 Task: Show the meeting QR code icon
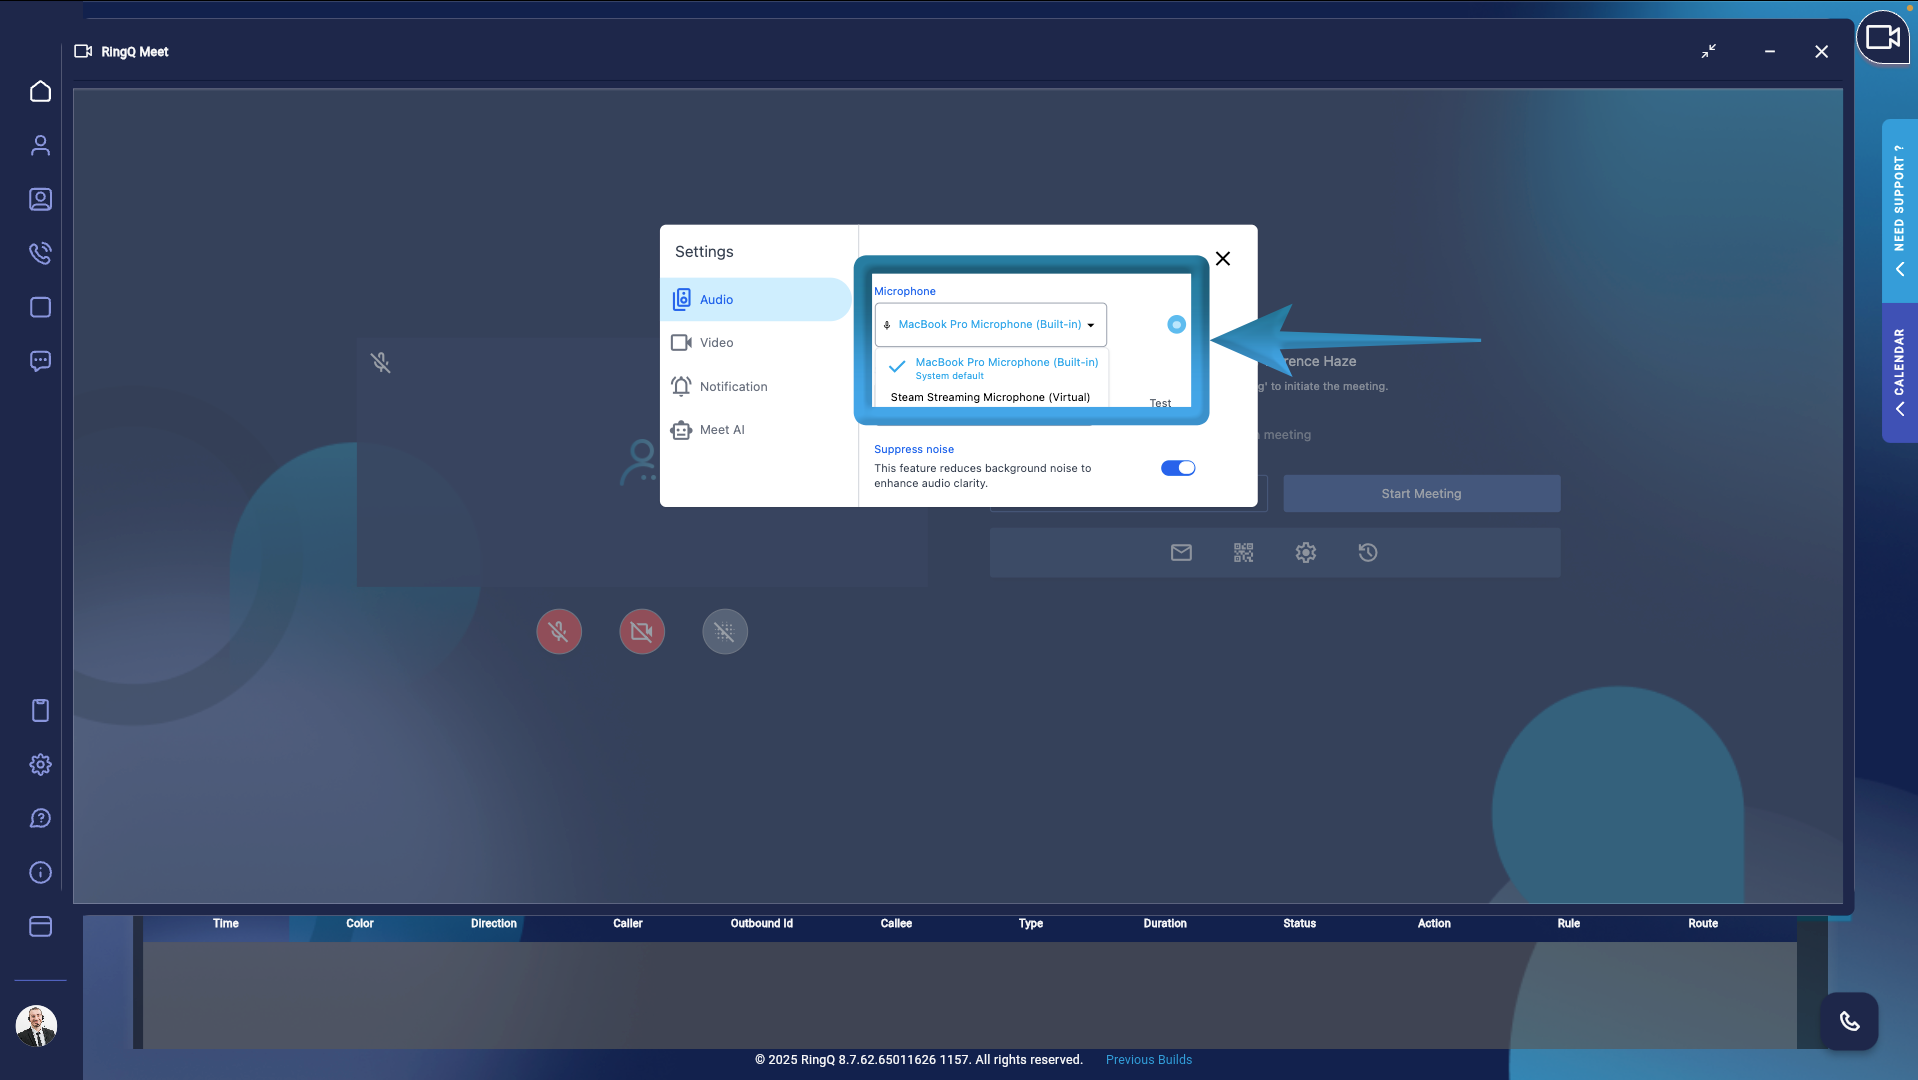(x=1243, y=552)
